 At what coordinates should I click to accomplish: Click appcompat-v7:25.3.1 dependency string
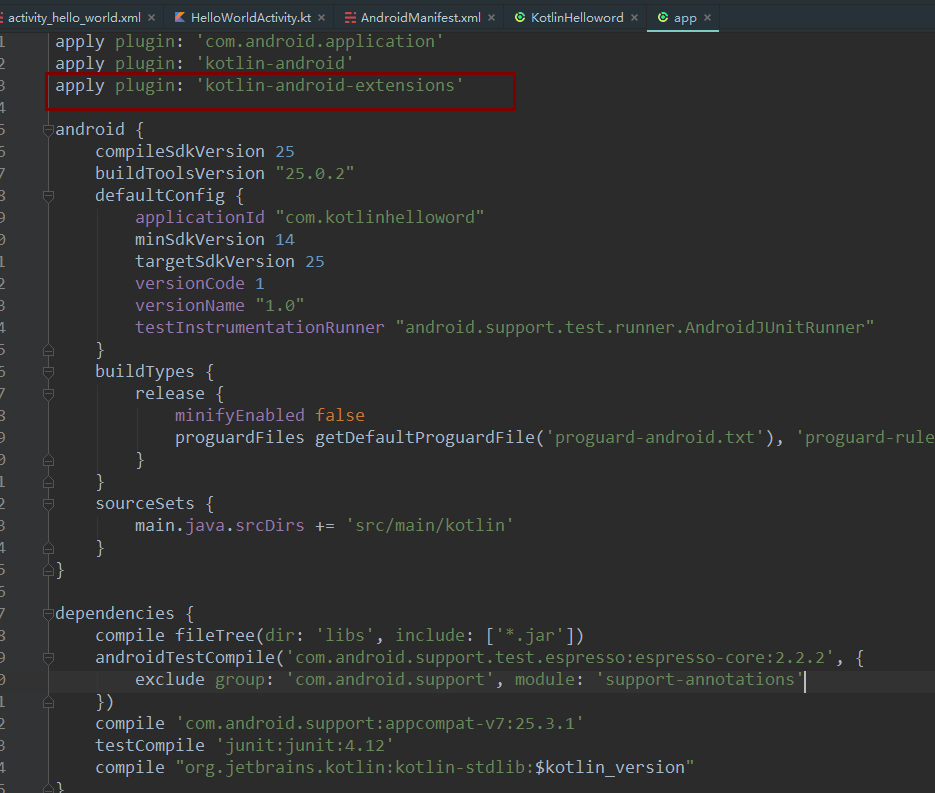pos(379,724)
